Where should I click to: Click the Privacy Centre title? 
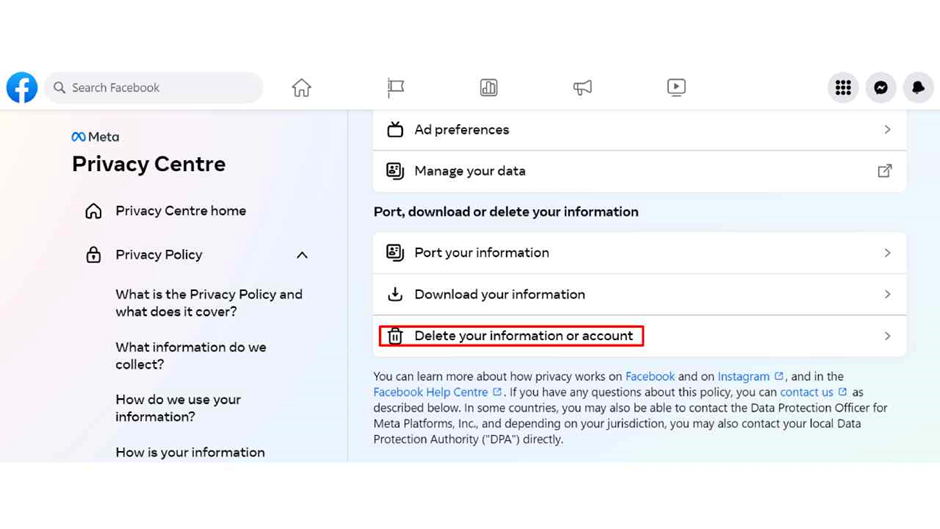click(149, 164)
